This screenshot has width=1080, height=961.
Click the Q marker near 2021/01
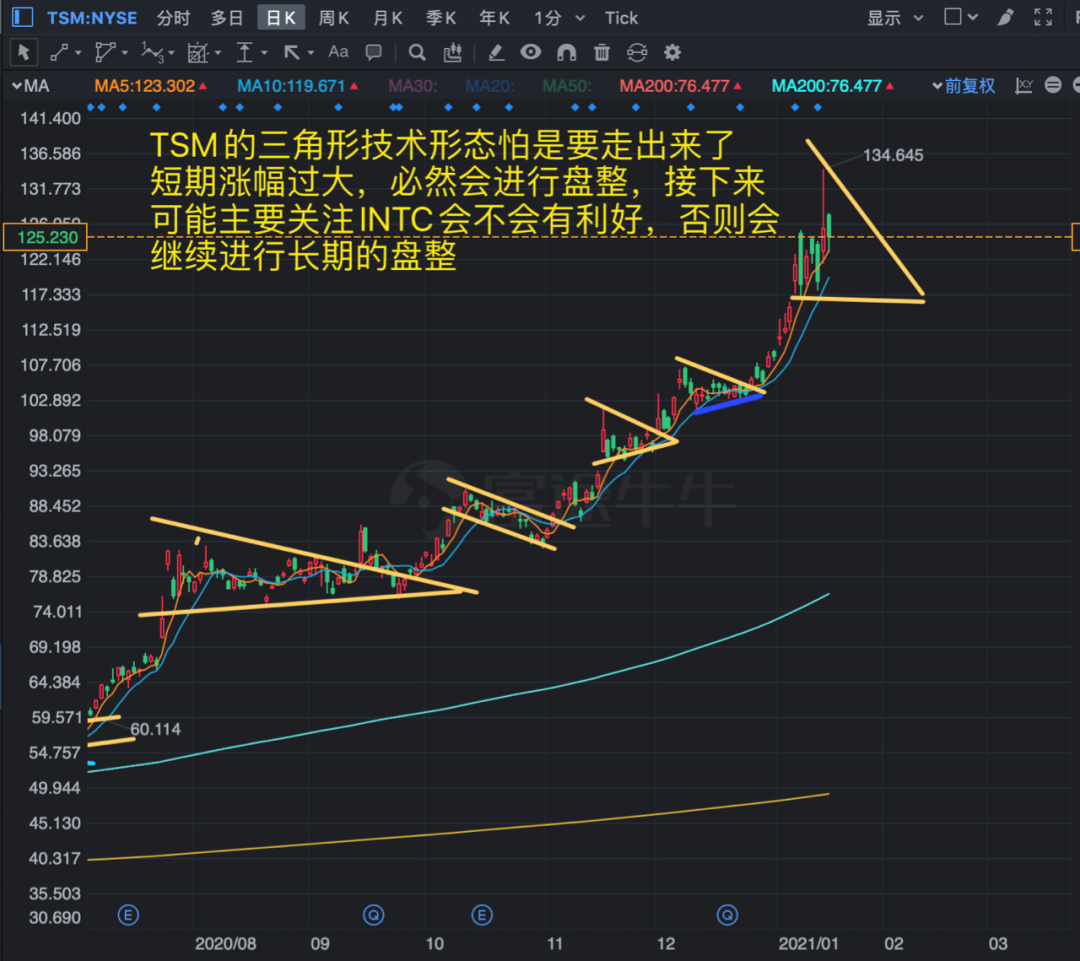click(x=727, y=916)
